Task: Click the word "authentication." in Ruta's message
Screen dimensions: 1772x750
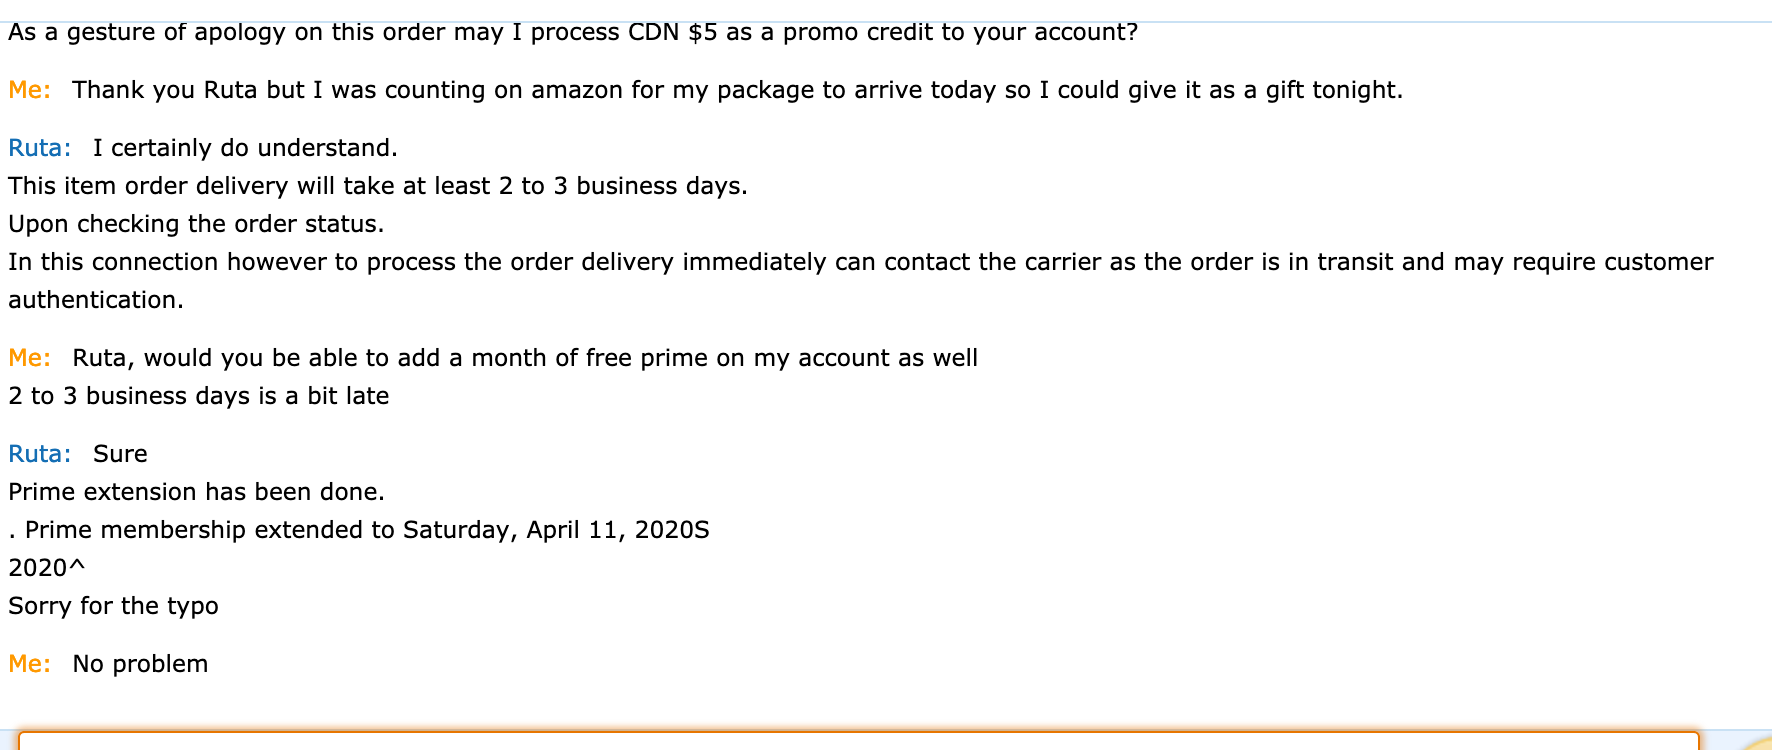Action: (x=96, y=300)
